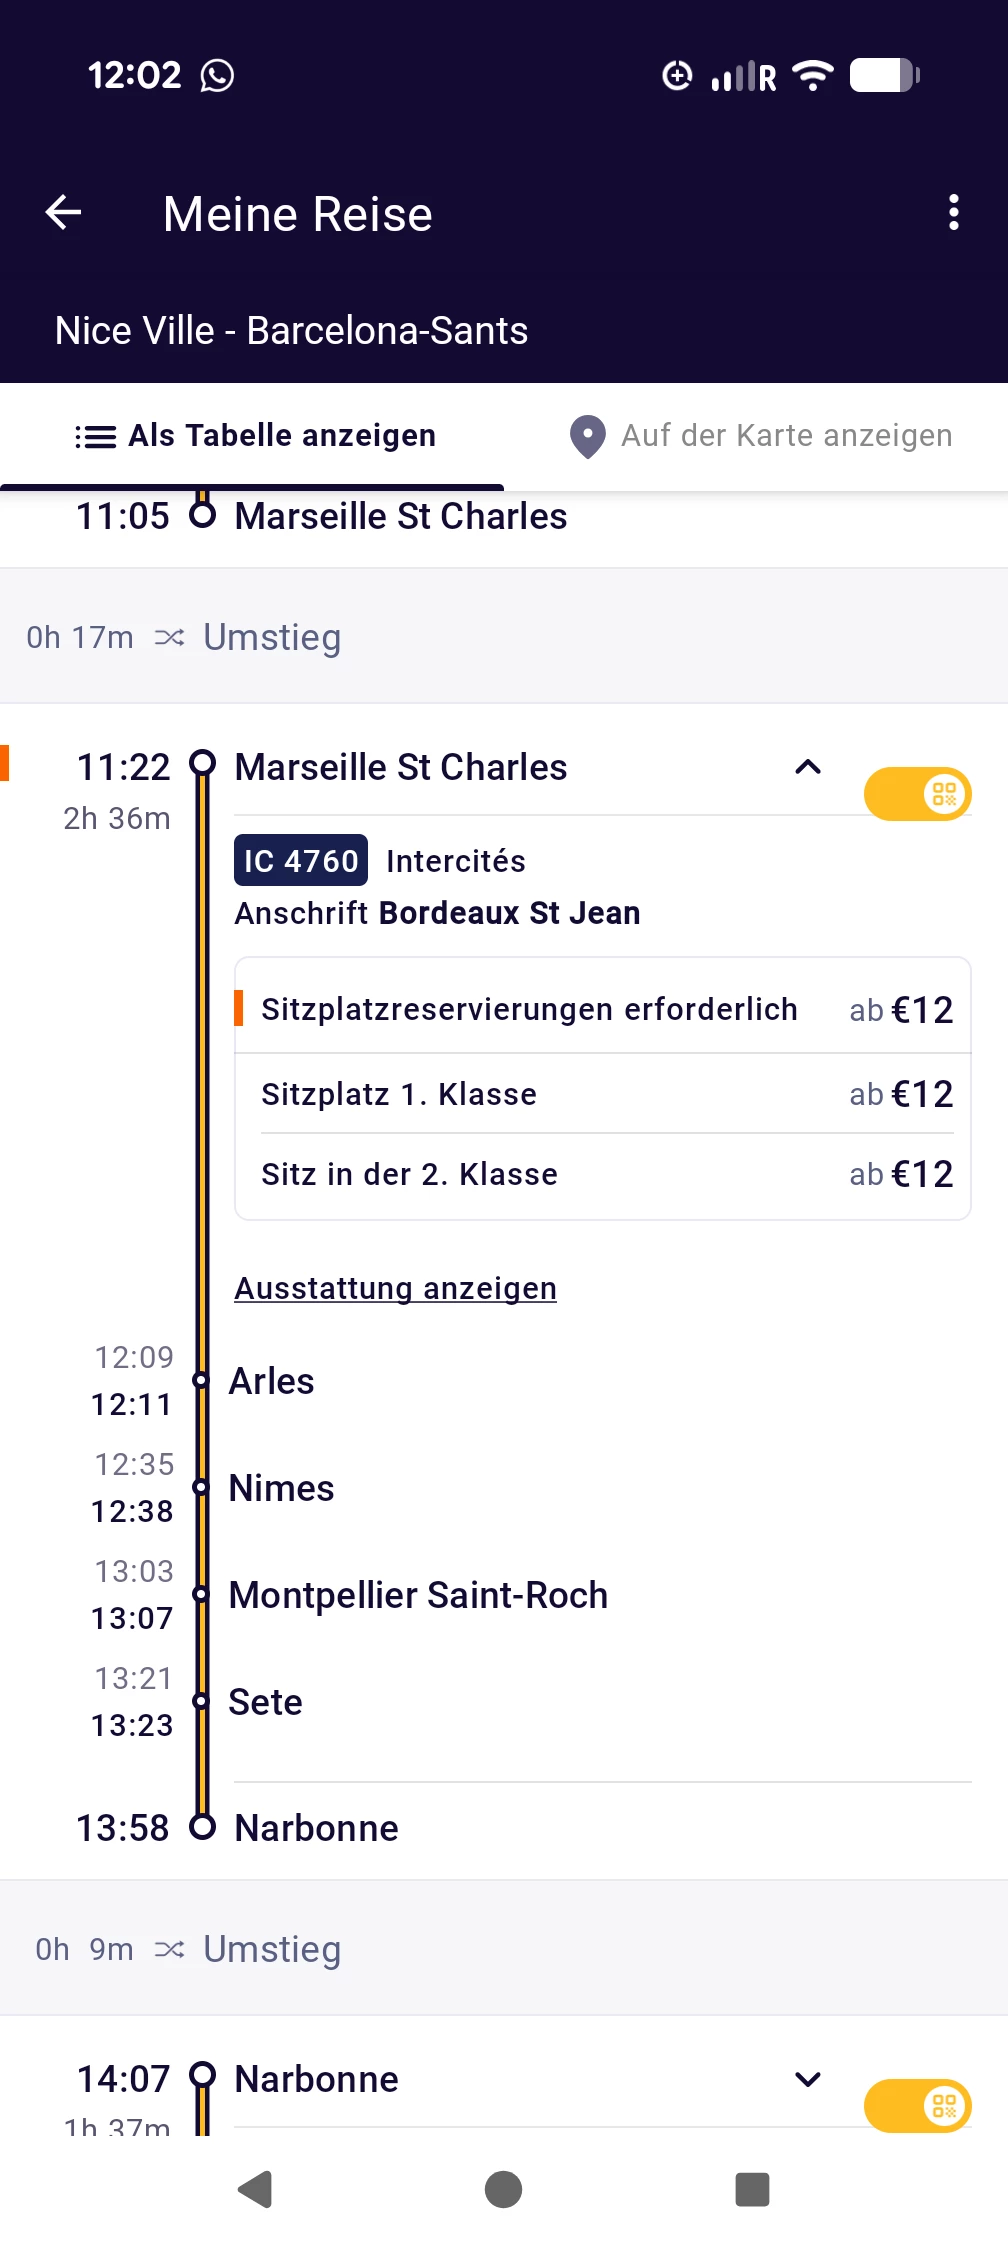The height and width of the screenshot is (2244, 1008).
Task: Tap the Umstieg transfer icon at 0h 9m
Action: click(169, 1949)
